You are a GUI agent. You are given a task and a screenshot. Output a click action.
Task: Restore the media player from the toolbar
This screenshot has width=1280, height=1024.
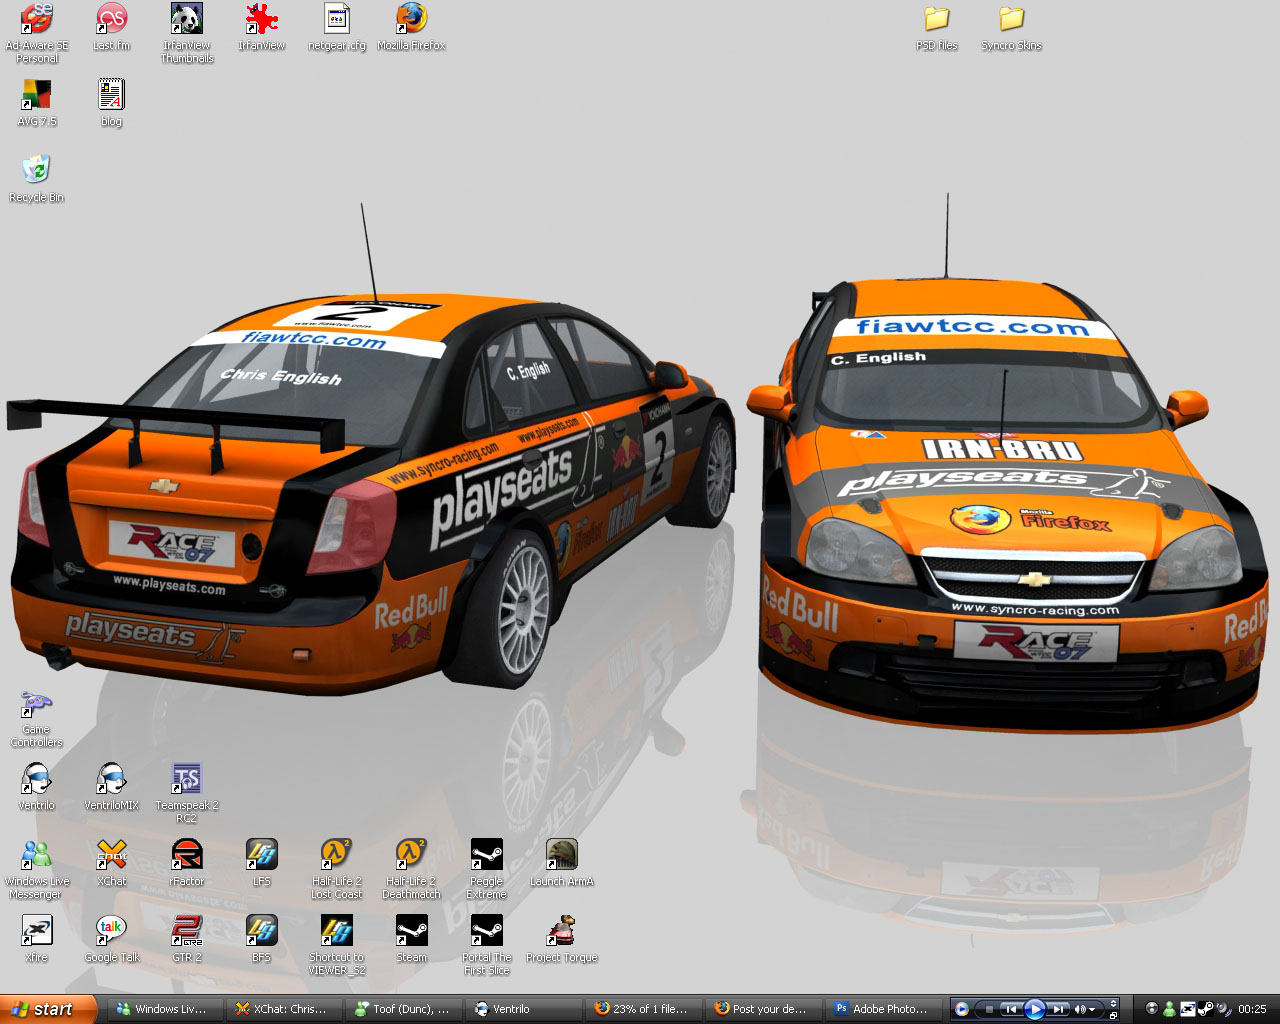pyautogui.click(x=1113, y=1016)
